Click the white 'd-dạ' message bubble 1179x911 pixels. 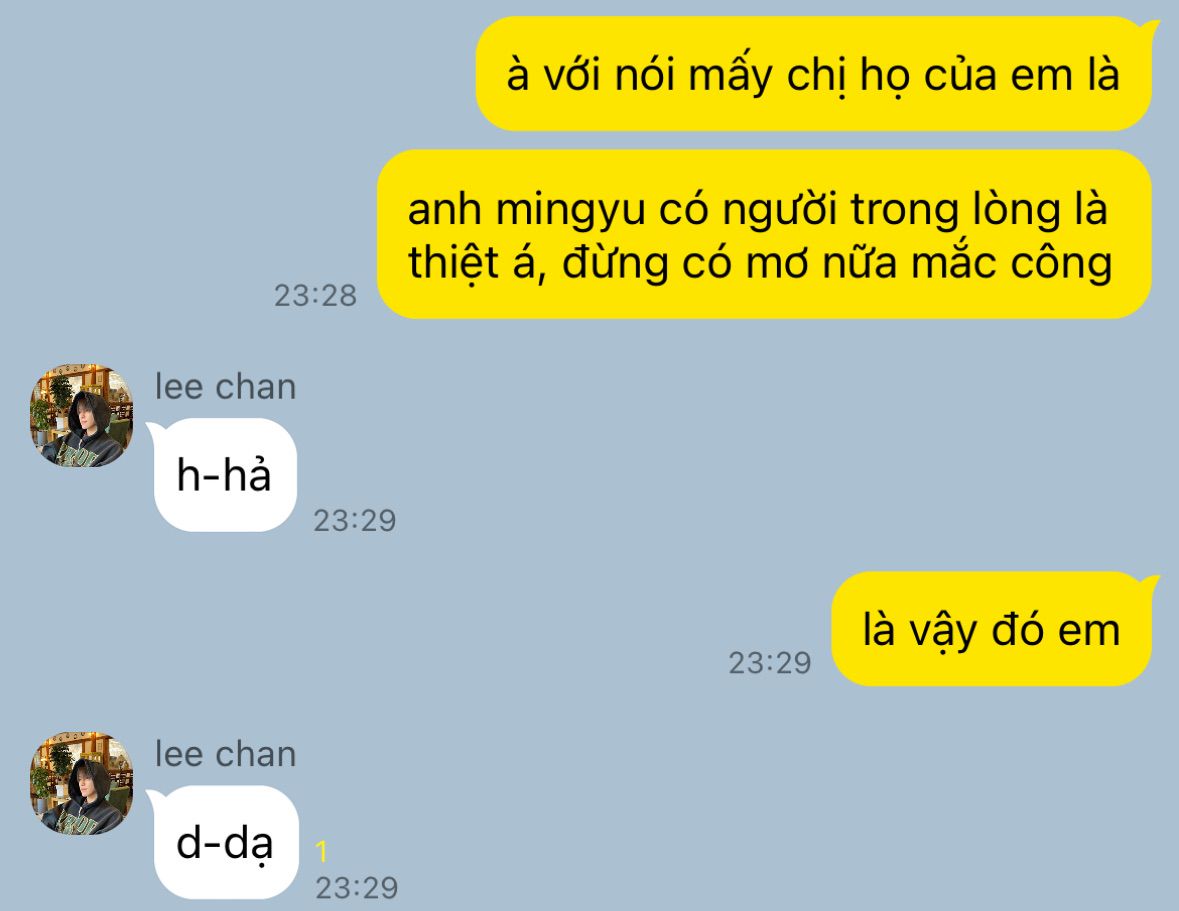pyautogui.click(x=224, y=843)
